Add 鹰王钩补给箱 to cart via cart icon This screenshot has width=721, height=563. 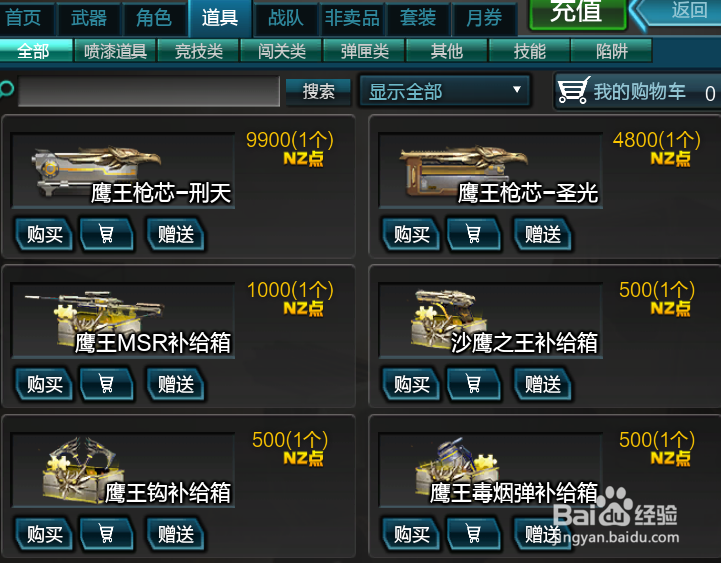pos(107,534)
